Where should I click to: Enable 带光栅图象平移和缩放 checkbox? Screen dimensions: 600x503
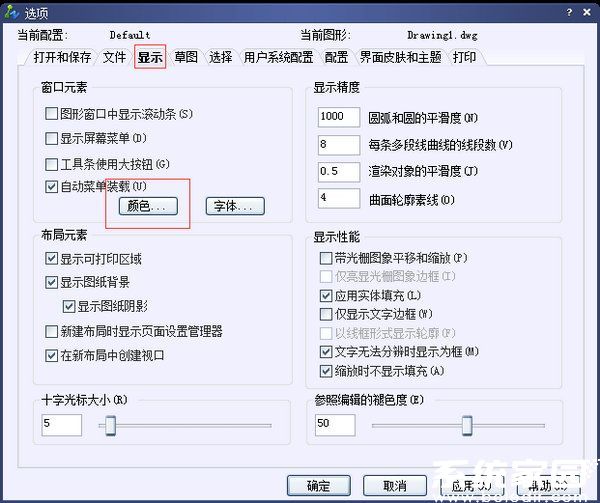[325, 258]
